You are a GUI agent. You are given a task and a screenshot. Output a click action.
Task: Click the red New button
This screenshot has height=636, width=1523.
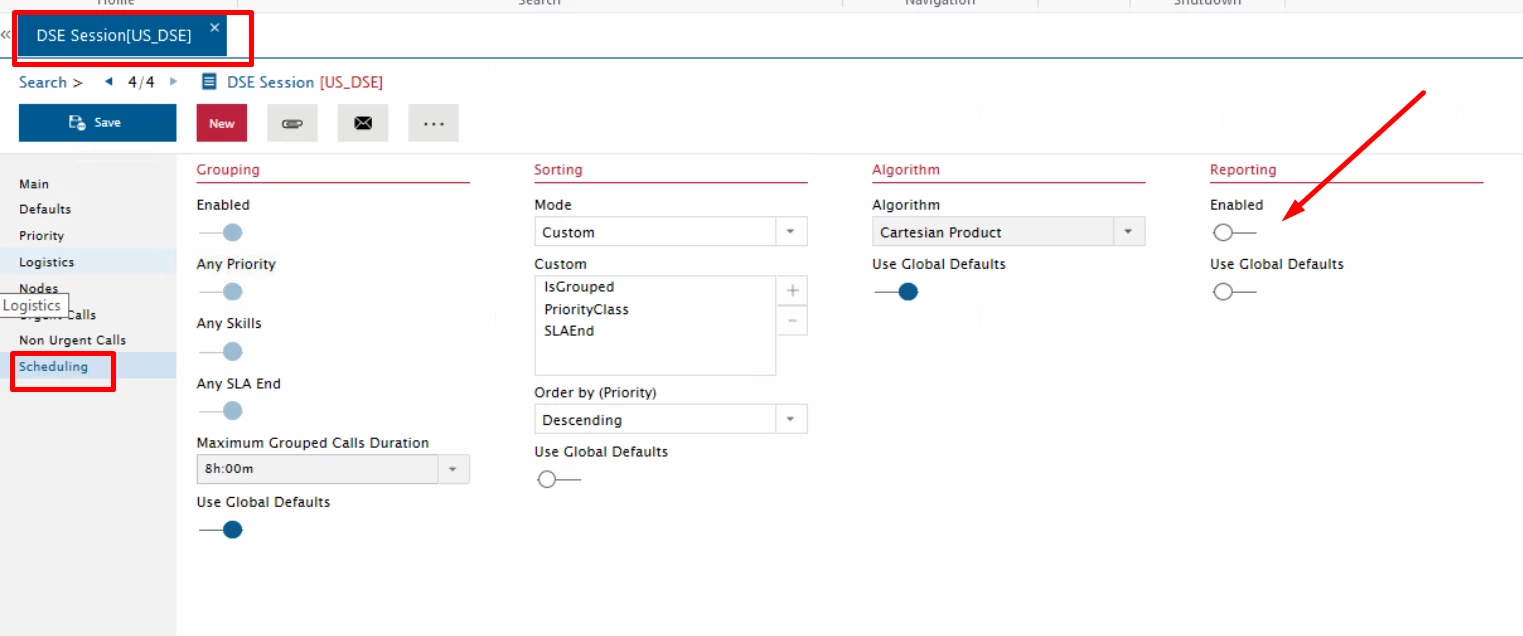(222, 123)
